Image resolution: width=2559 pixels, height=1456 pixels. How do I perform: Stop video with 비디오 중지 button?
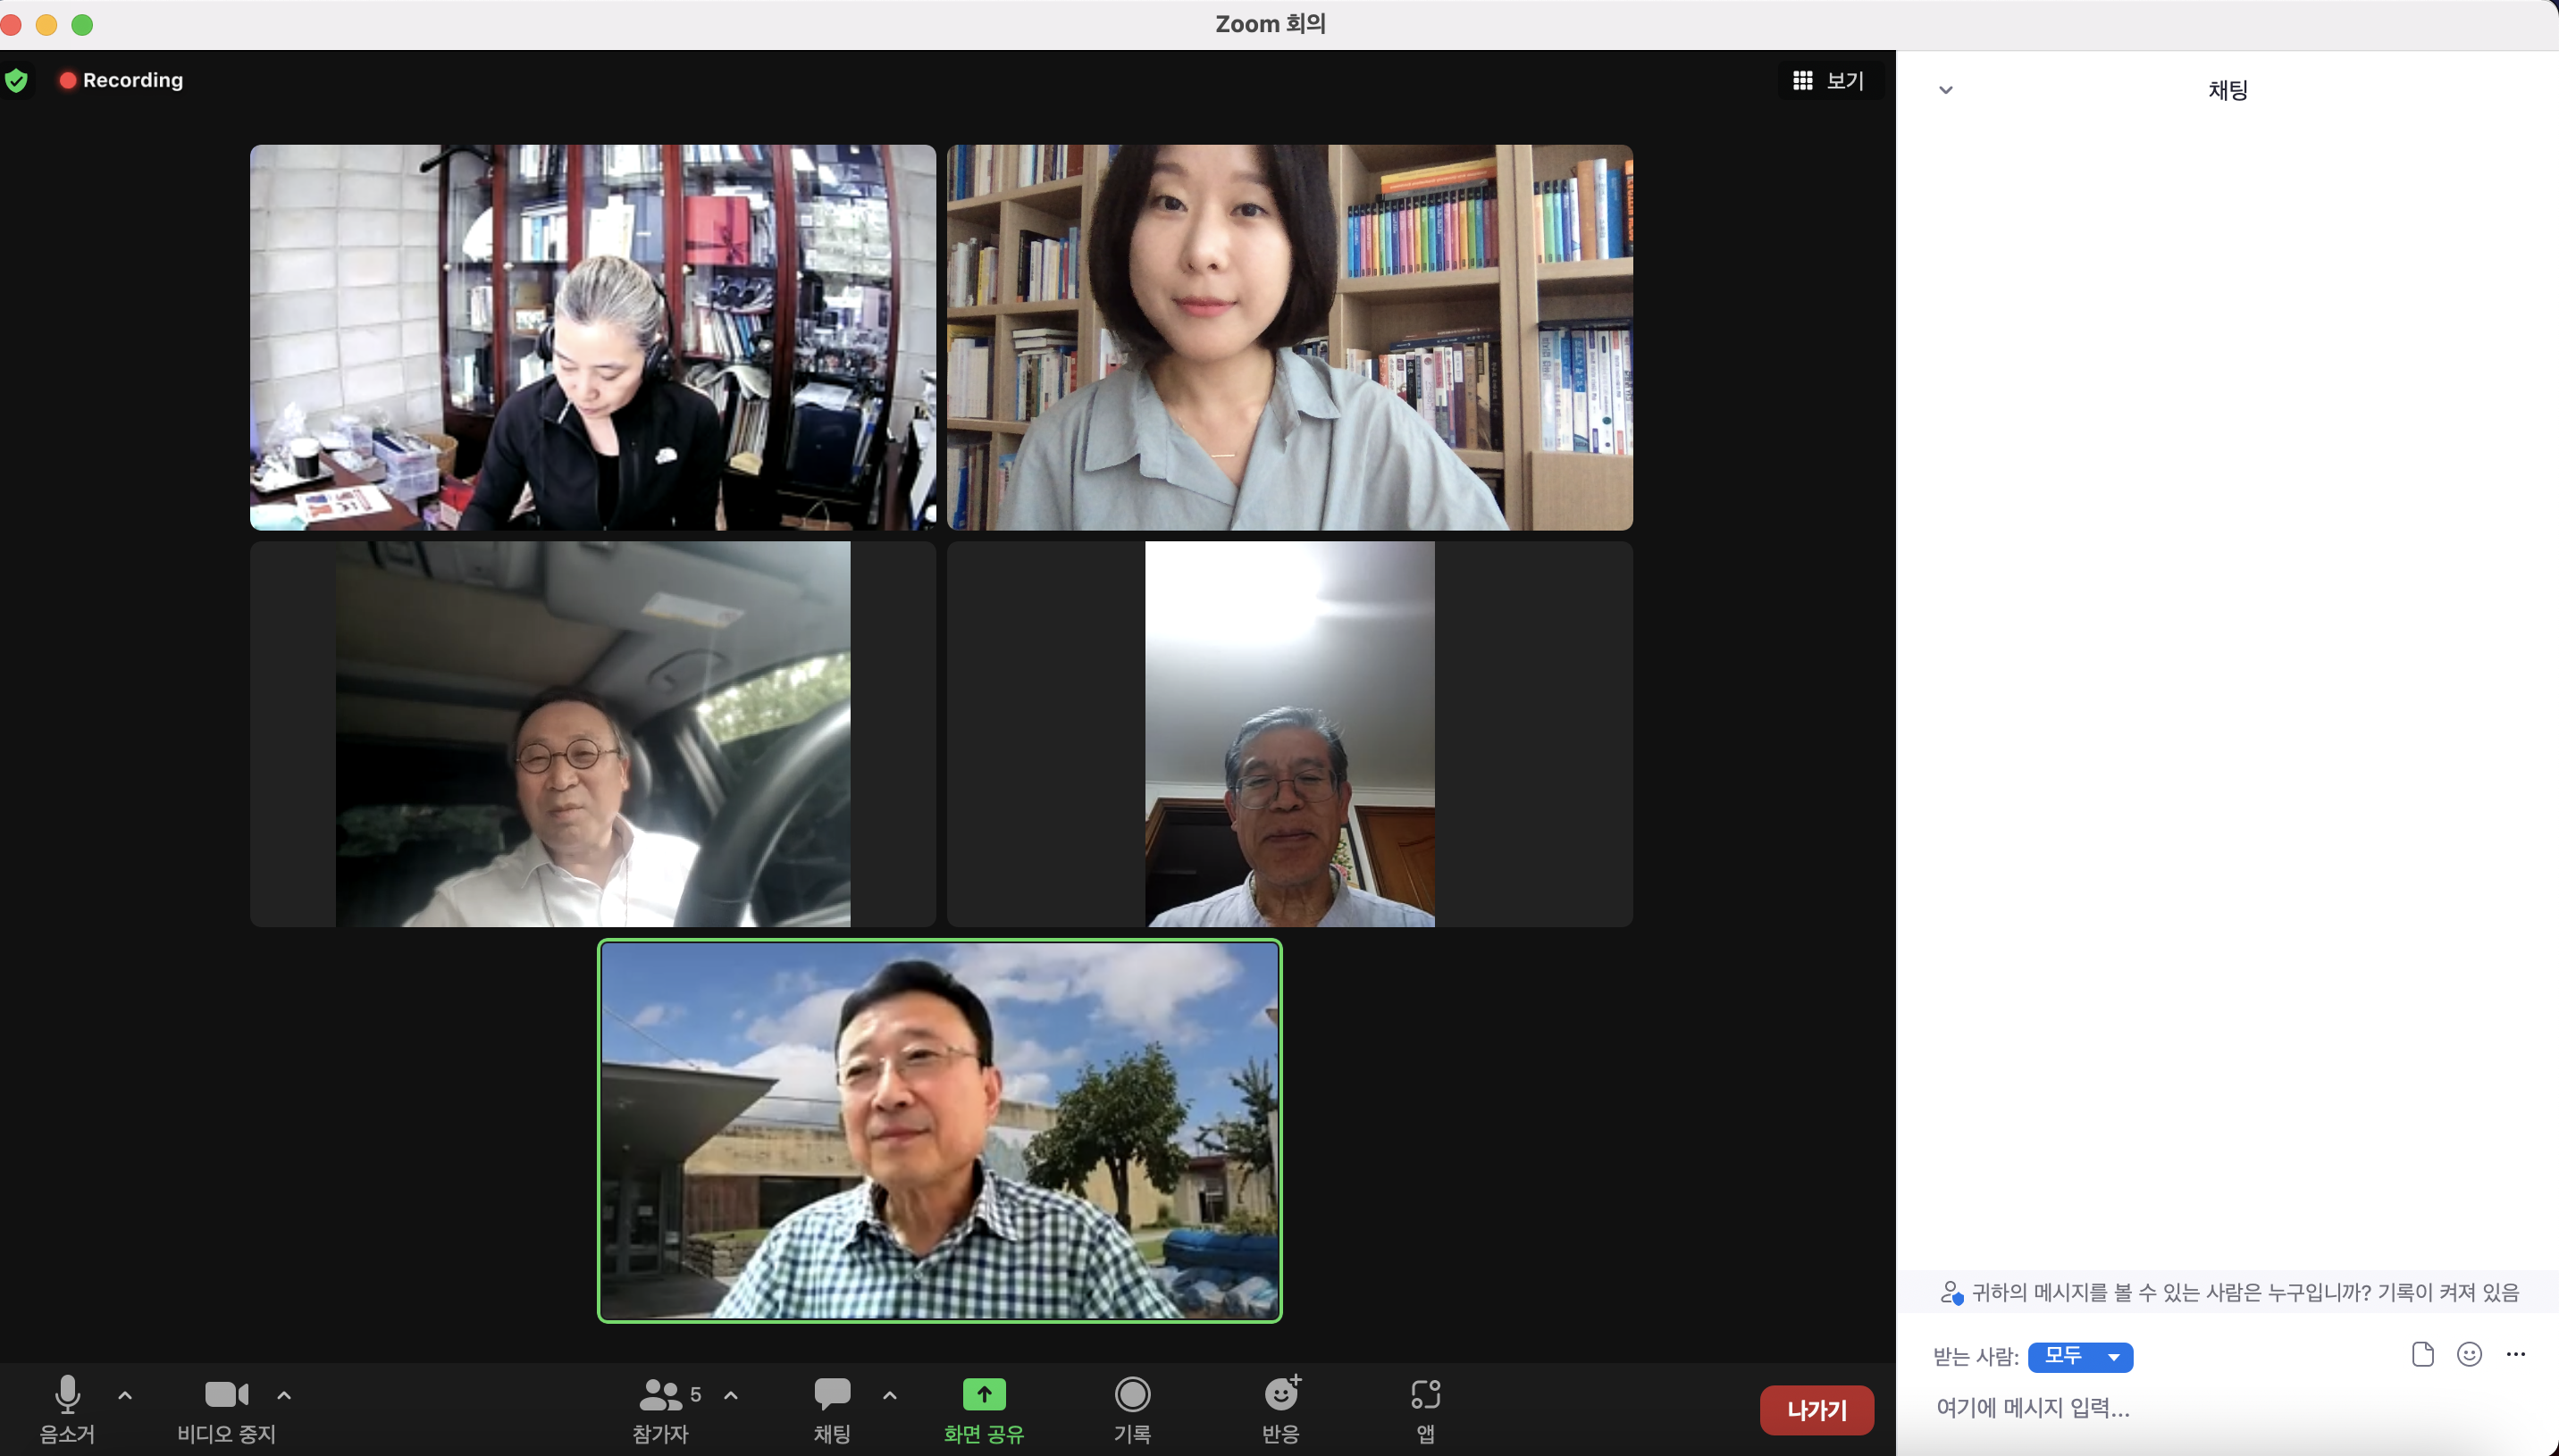pos(226,1394)
